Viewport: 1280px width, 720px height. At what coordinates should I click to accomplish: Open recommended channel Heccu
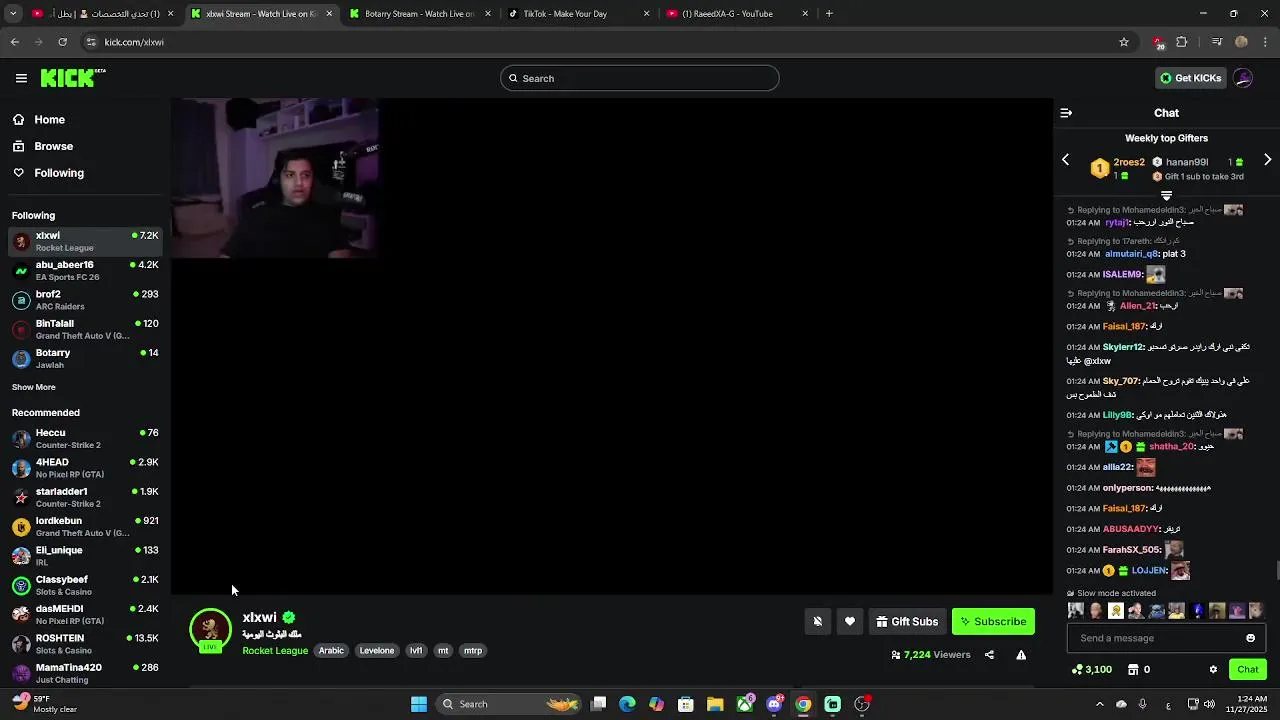point(85,438)
